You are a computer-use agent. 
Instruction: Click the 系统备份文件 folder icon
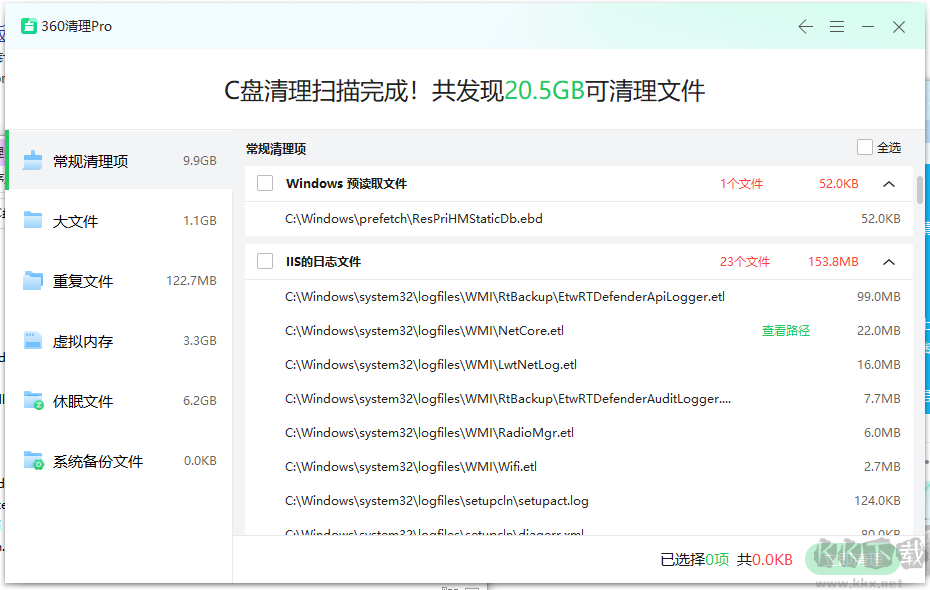33,461
